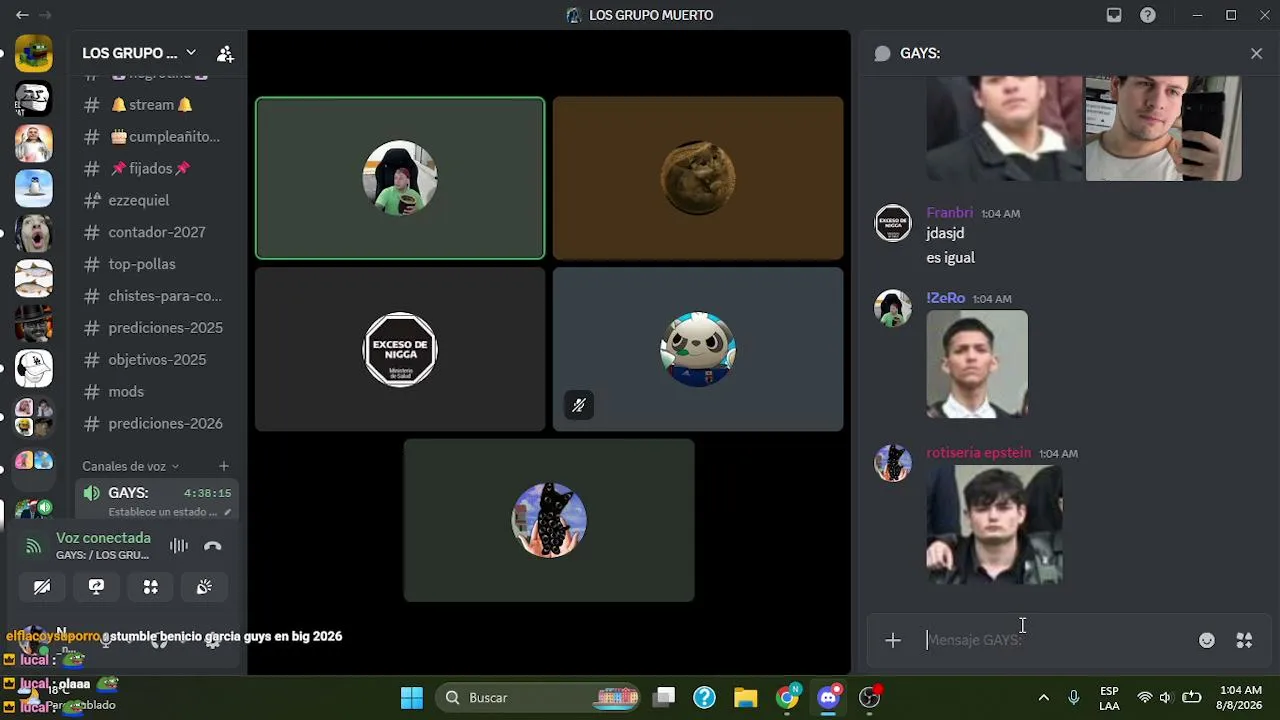Open the Windows Start menu
The height and width of the screenshot is (720, 1280).
click(x=412, y=698)
